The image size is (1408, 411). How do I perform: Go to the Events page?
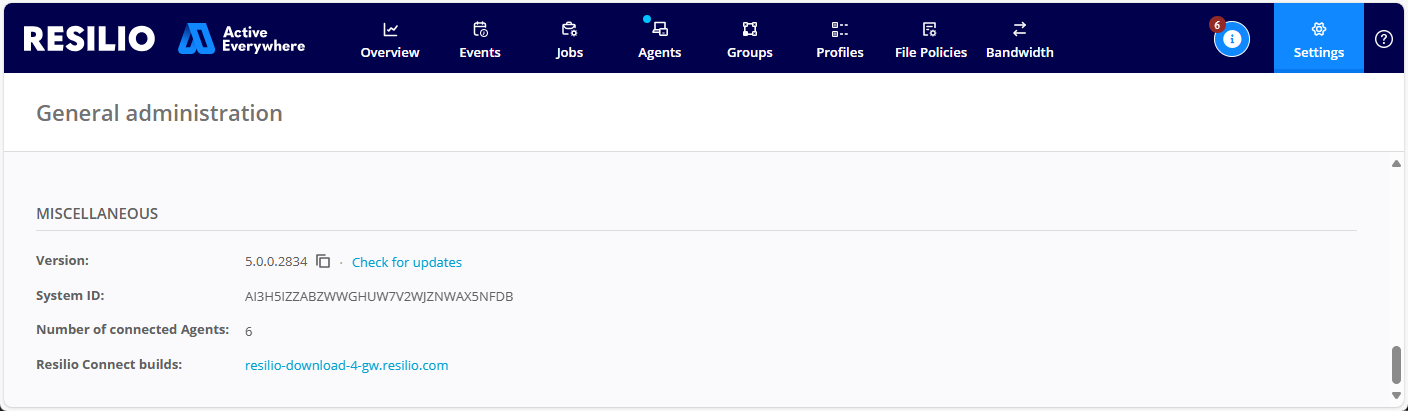(480, 40)
